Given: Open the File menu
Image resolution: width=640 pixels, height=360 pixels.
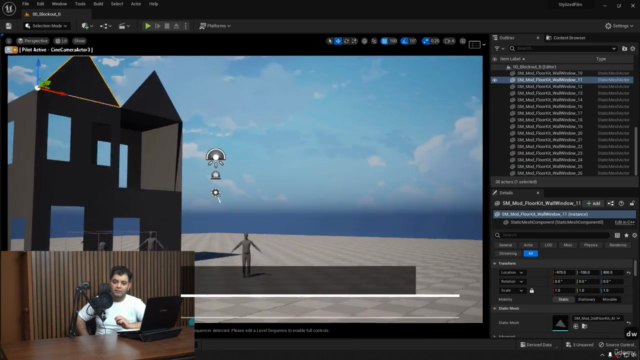Looking at the screenshot, I should 26,4.
